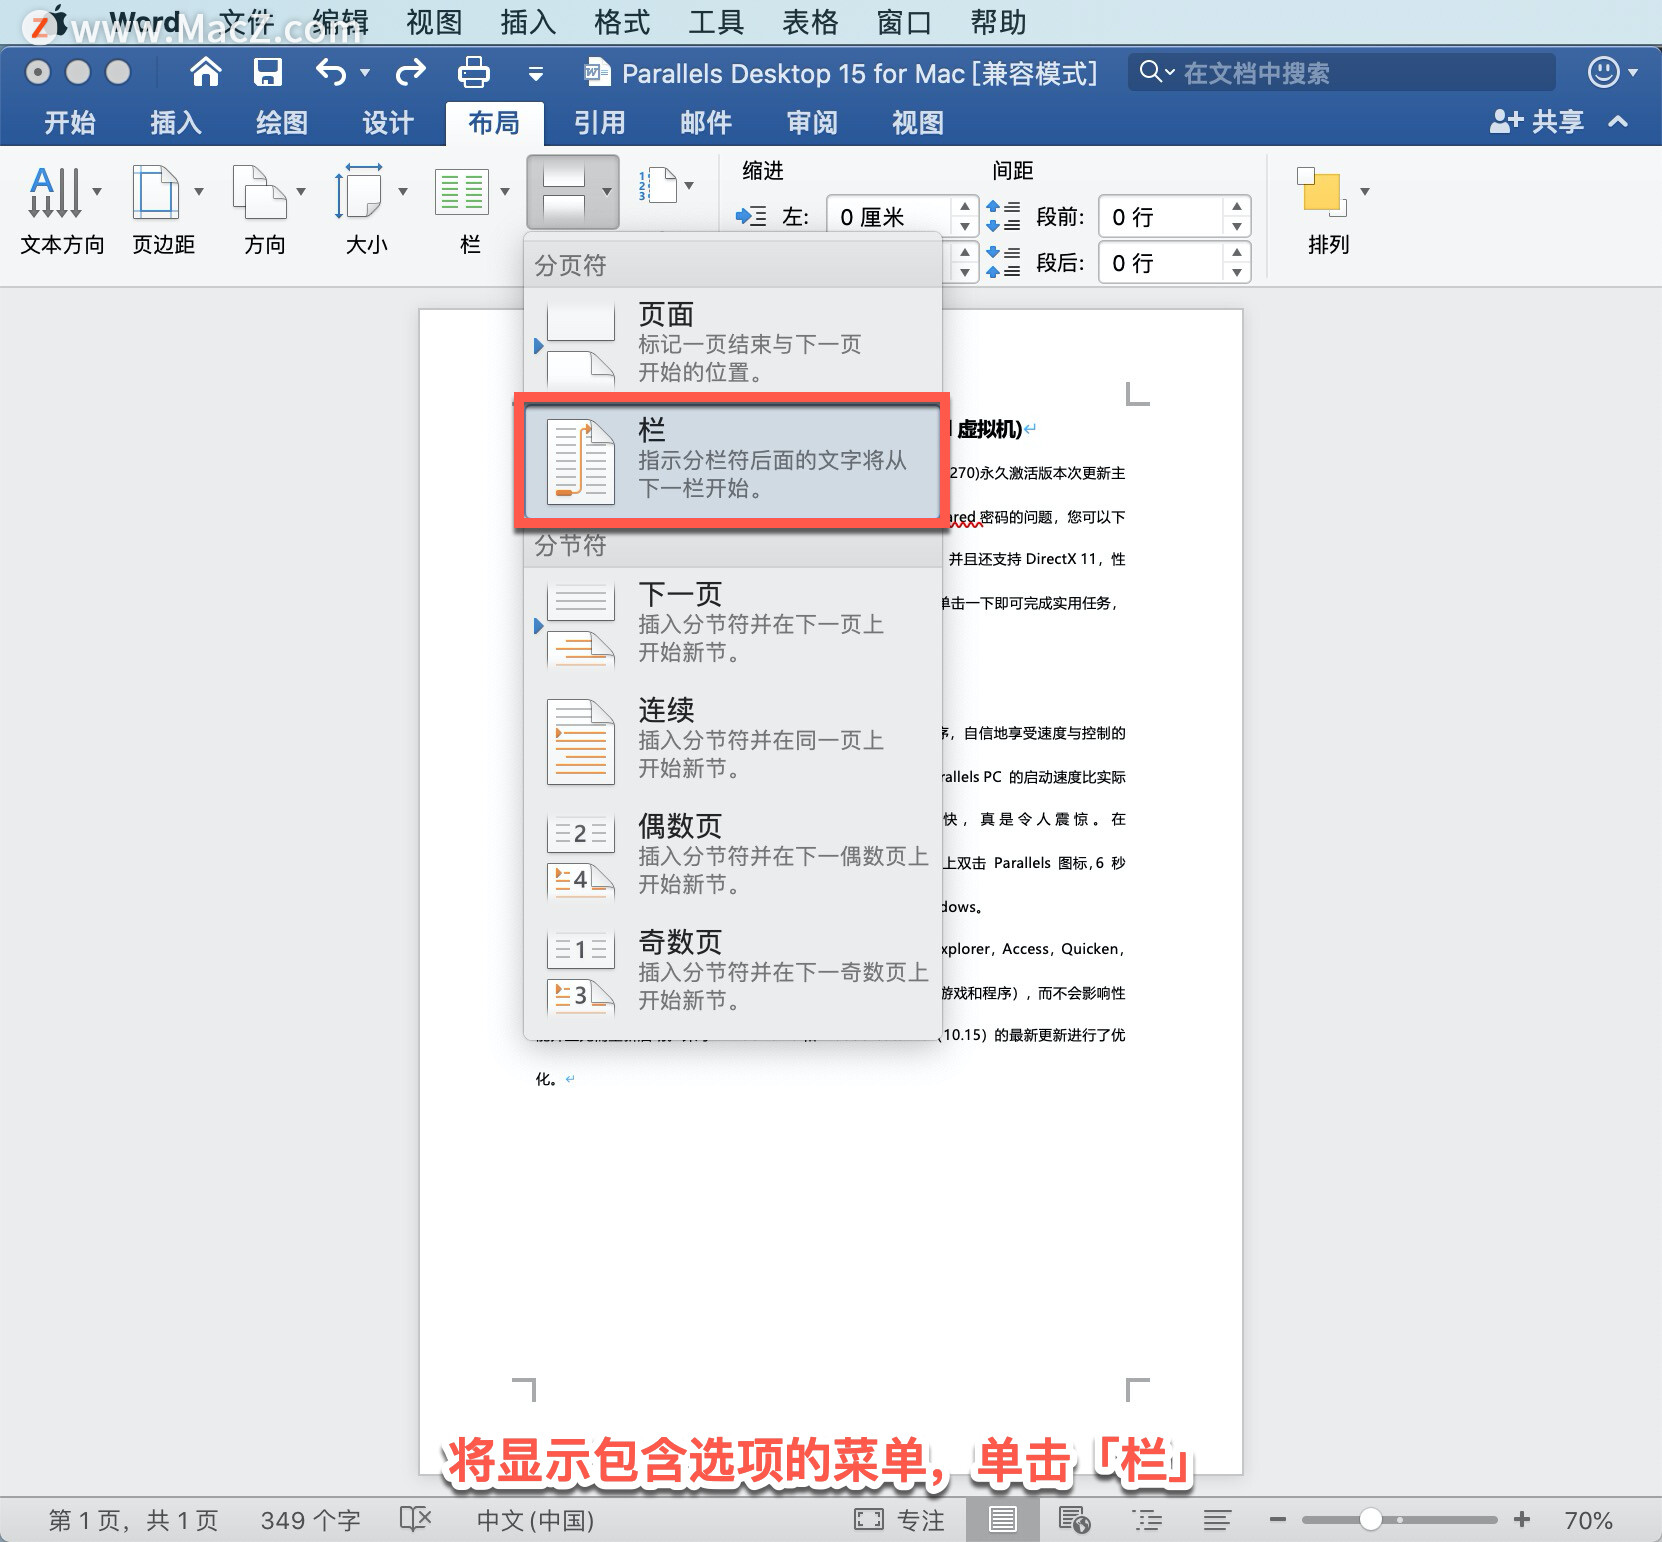This screenshot has width=1662, height=1542.
Task: Open 窗口 in macOS menu bar
Action: pyautogui.click(x=904, y=22)
